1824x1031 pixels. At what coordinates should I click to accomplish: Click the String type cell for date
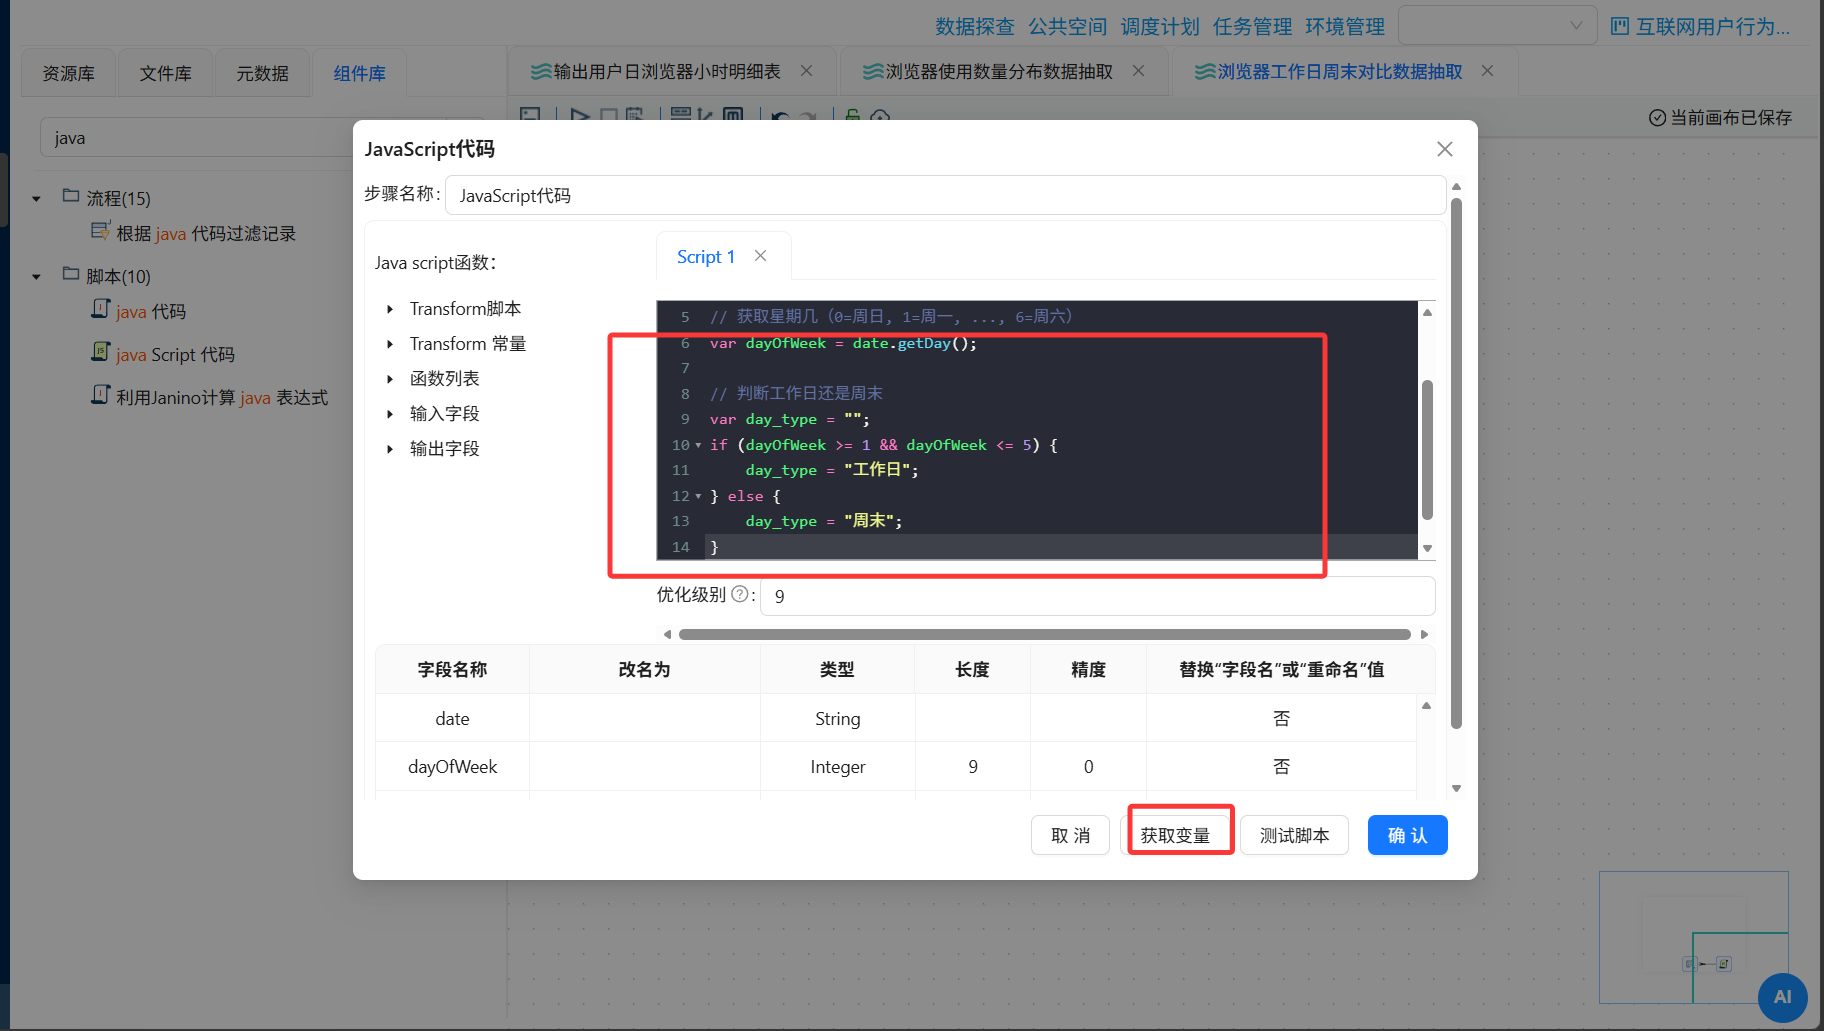837,719
